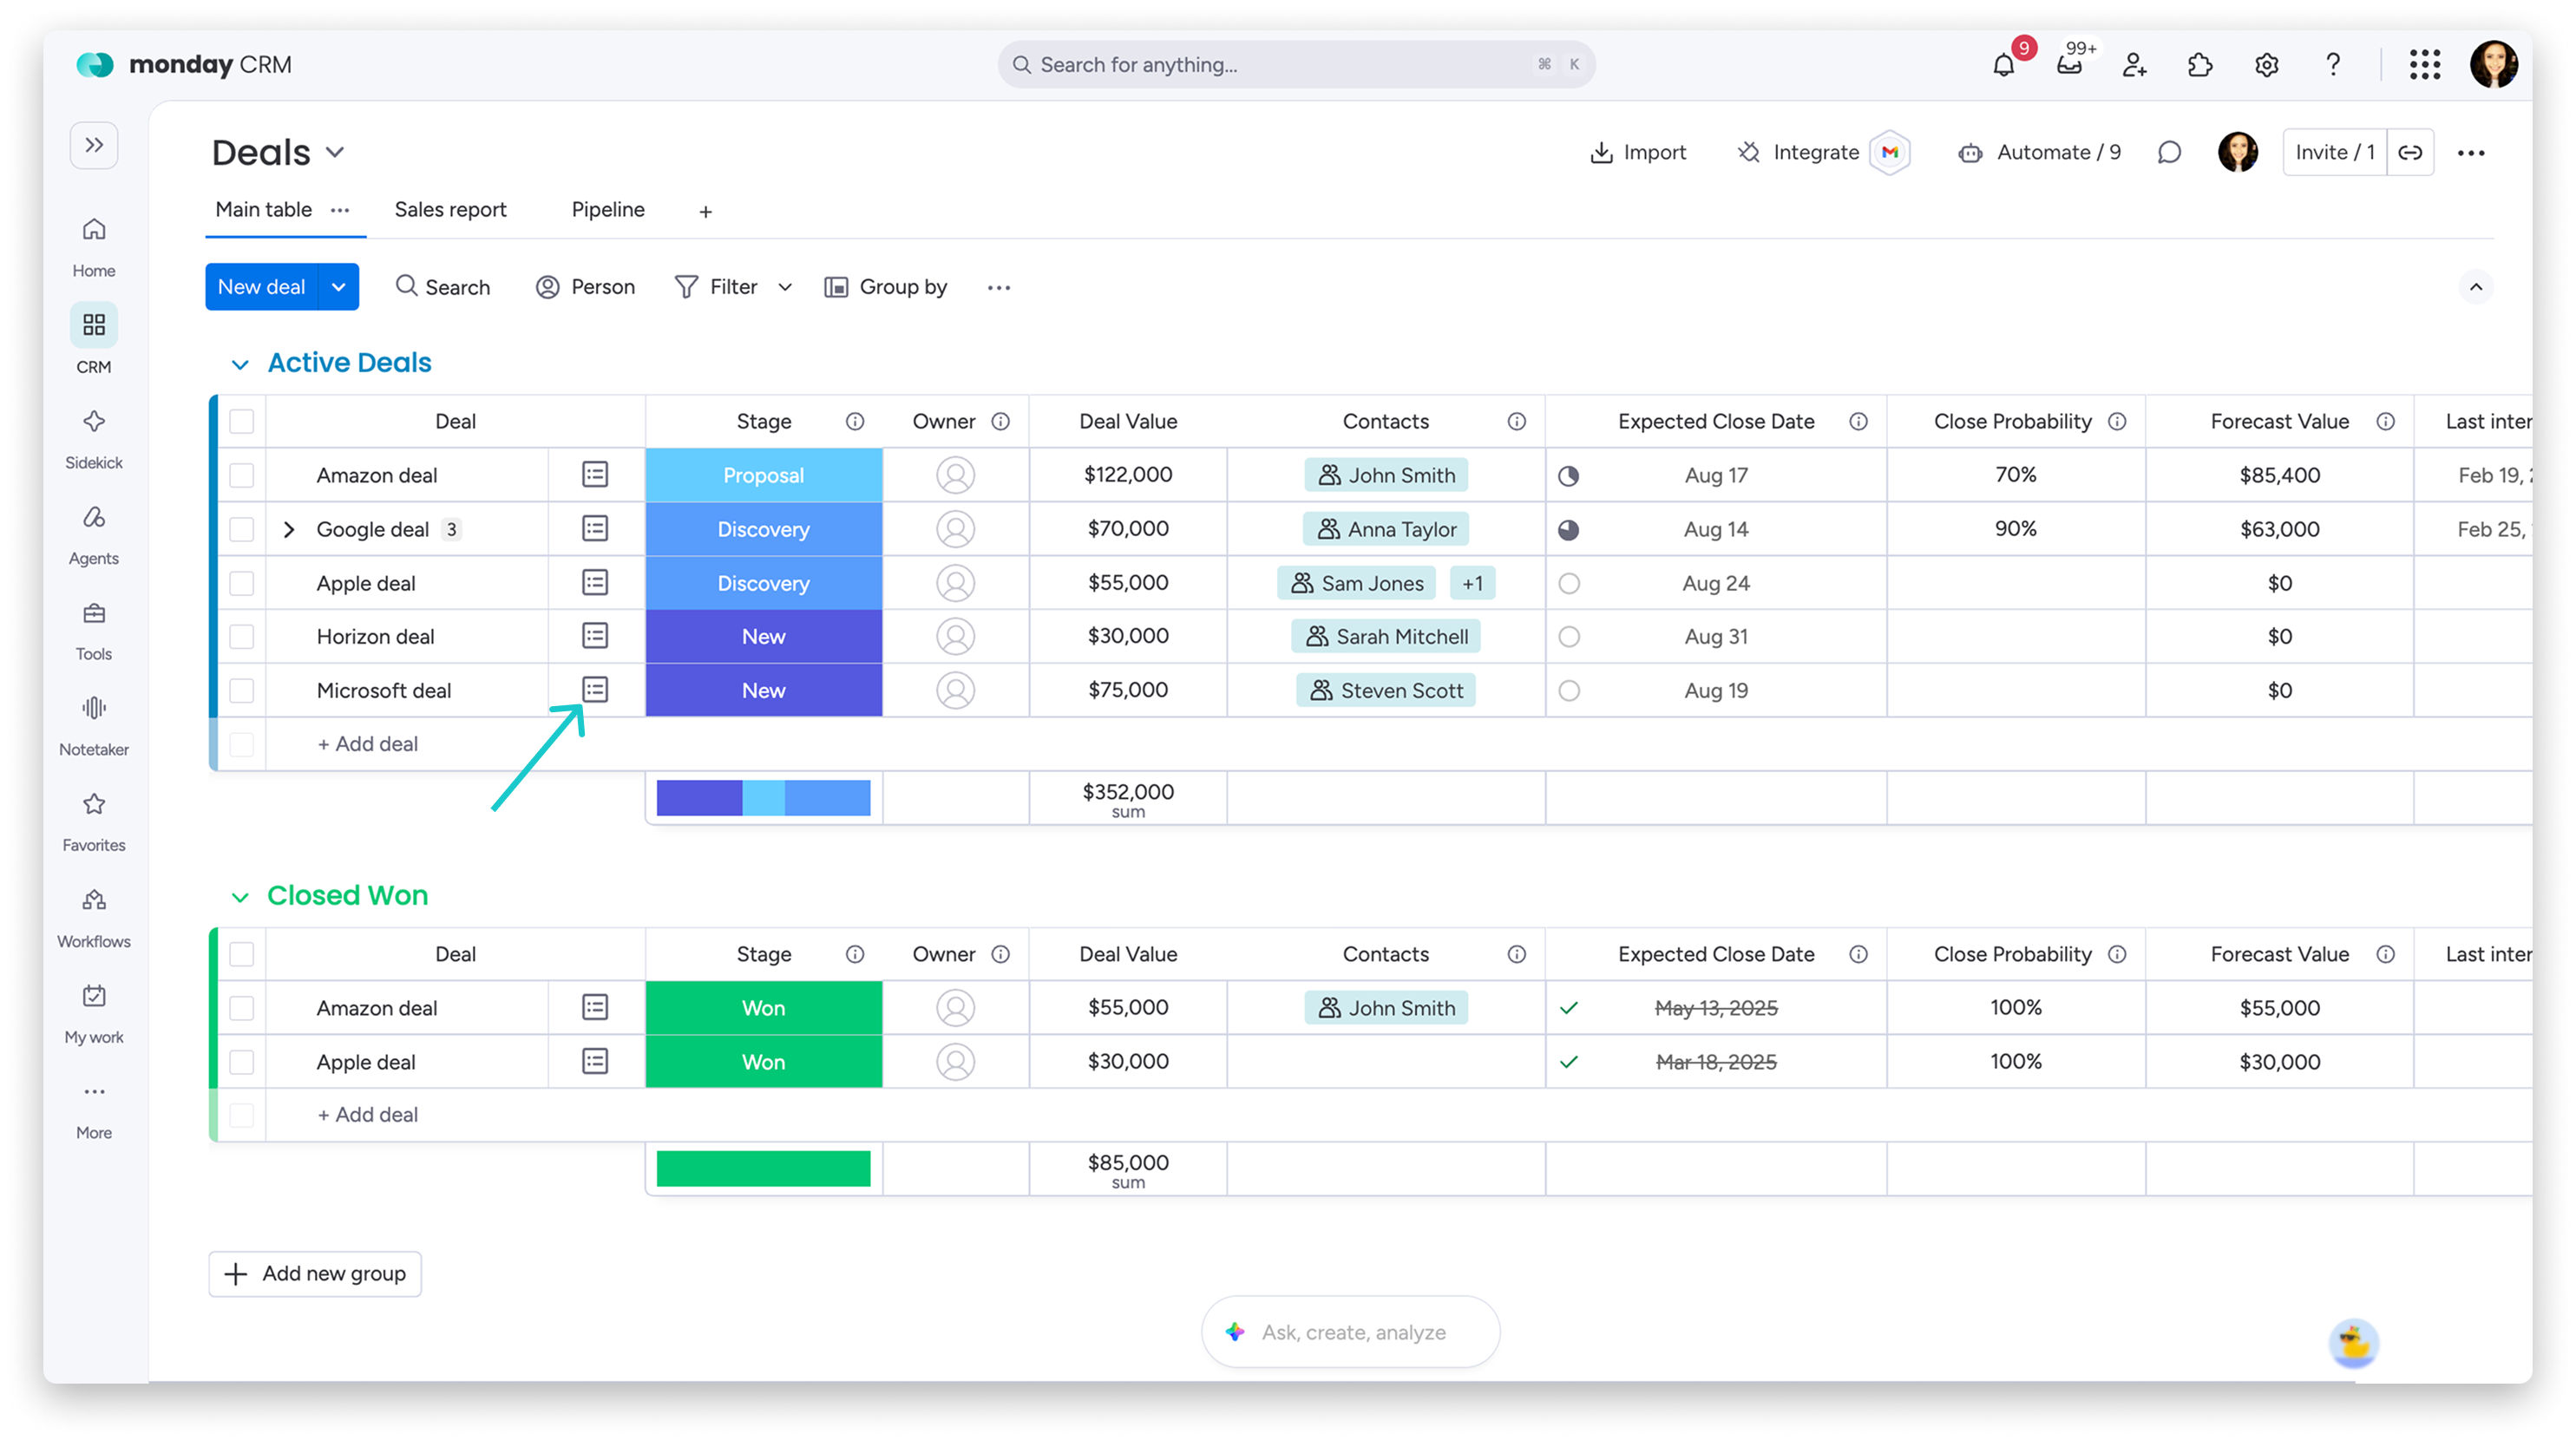Tick the Google deal checkbox
This screenshot has height=1440, width=2576.
(242, 529)
